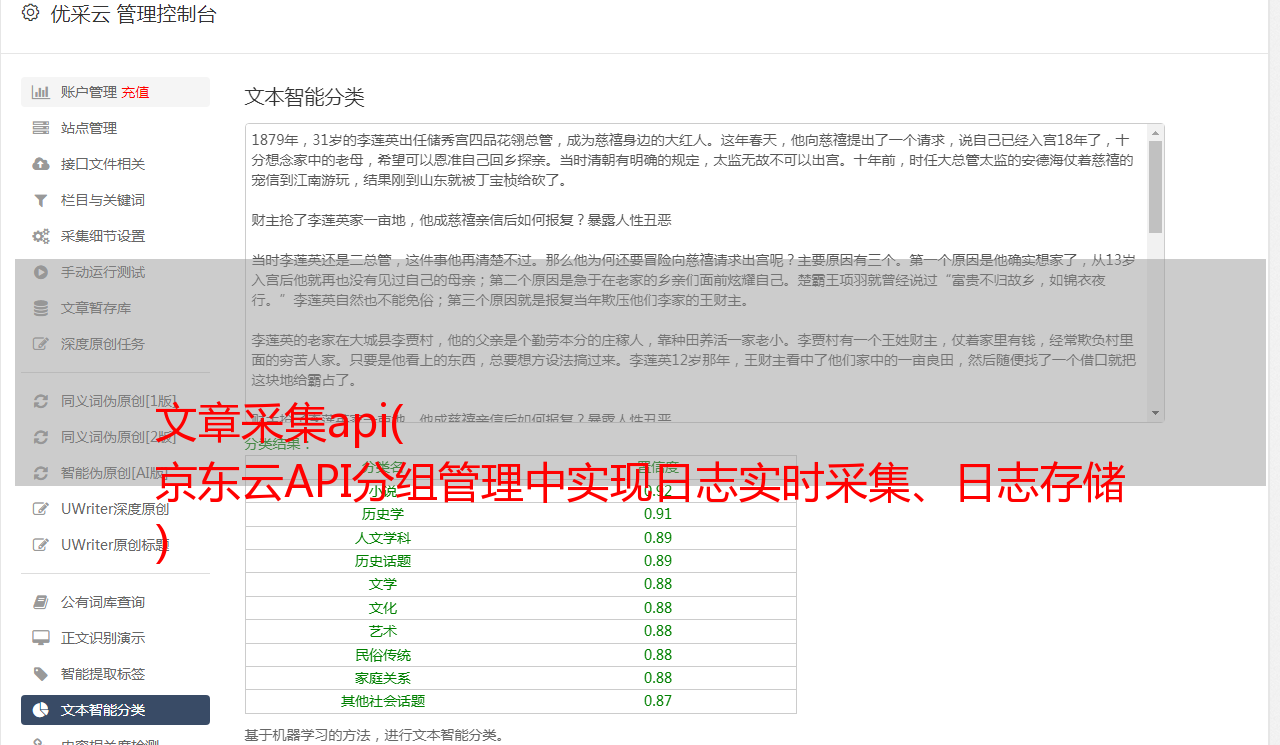This screenshot has height=745, width=1280.
Task: Click the 0.91 confidence value
Action: click(x=658, y=514)
